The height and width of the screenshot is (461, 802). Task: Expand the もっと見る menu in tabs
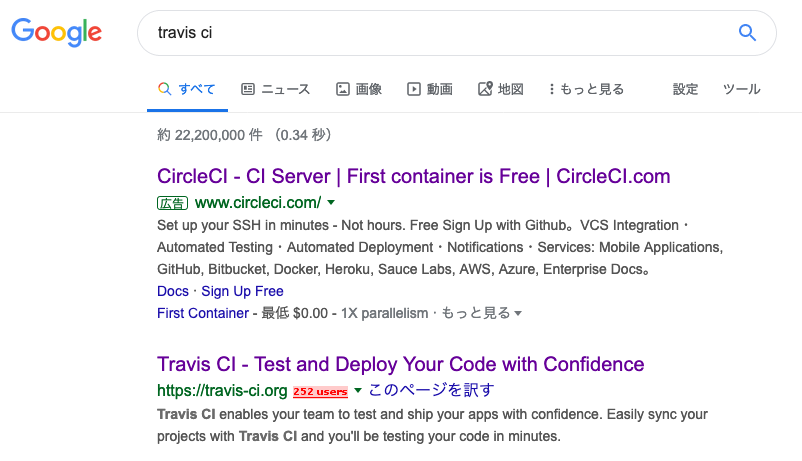[x=587, y=89]
